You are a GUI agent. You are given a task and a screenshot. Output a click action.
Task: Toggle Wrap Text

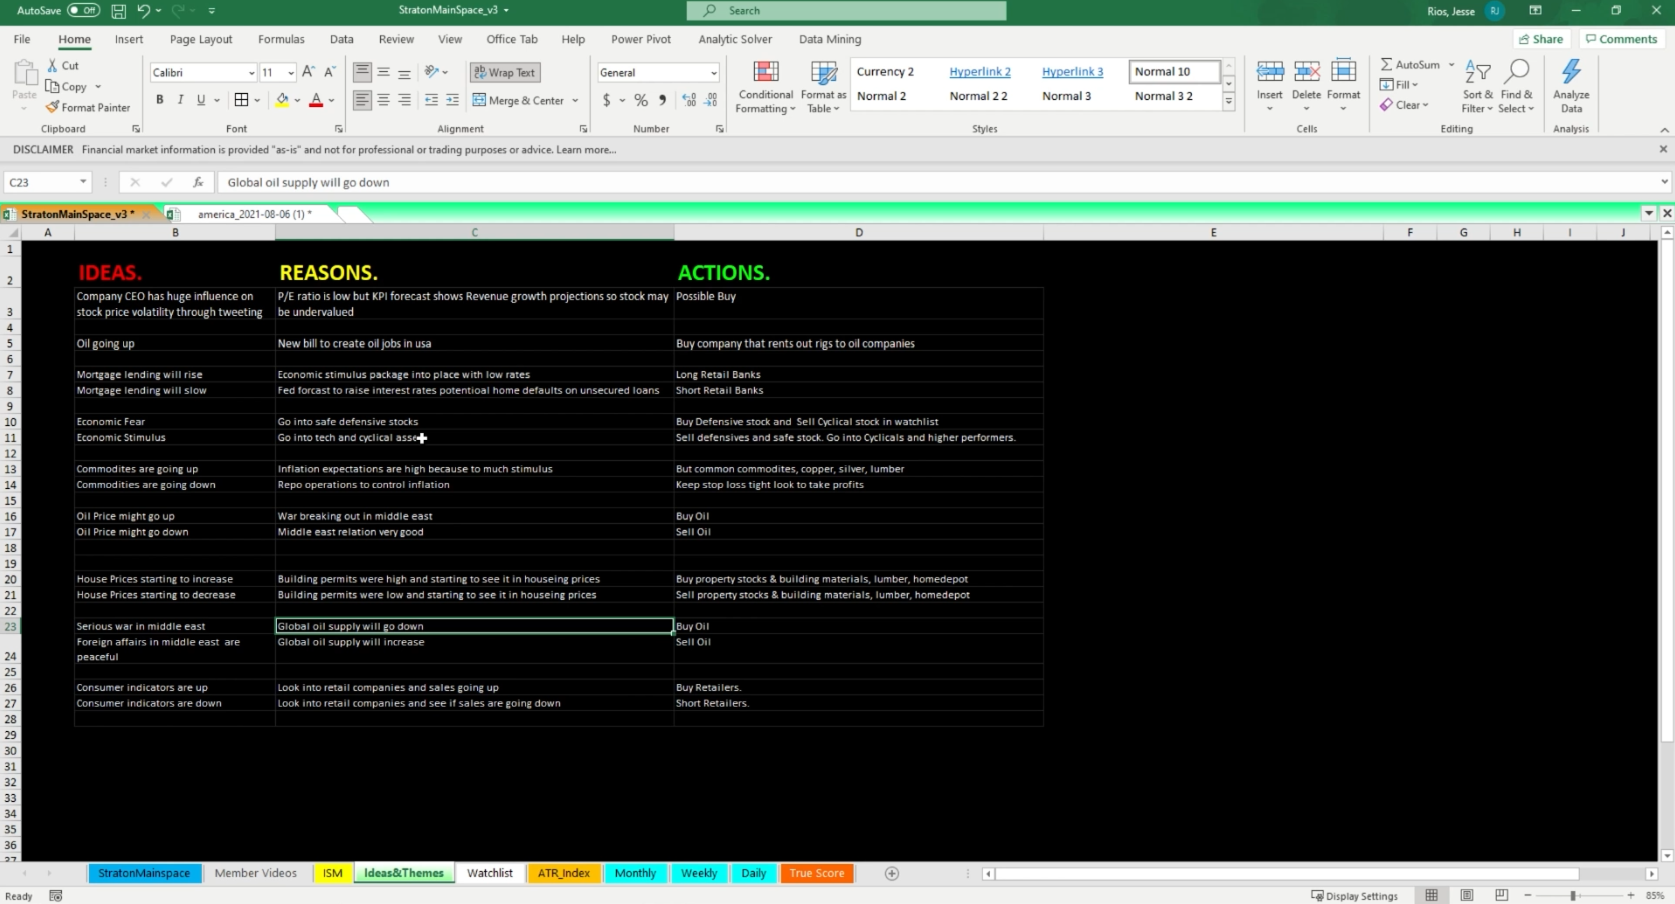(505, 72)
